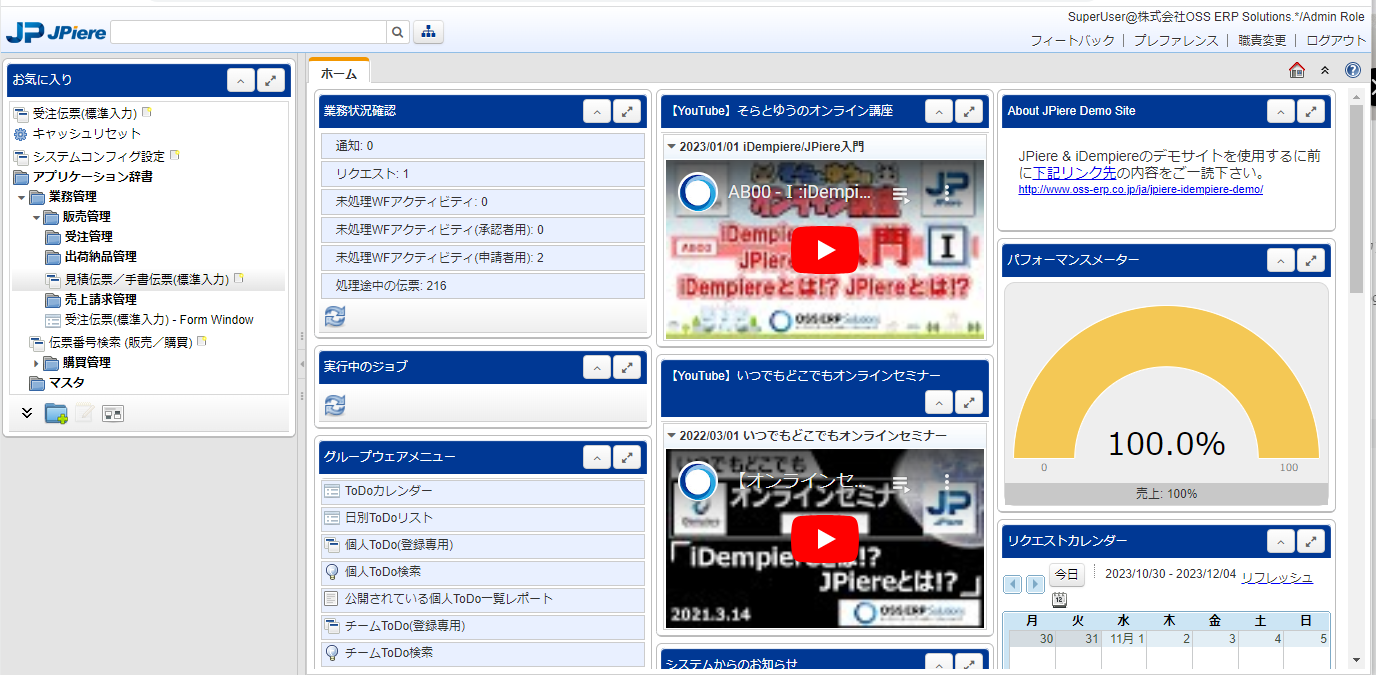
Task: Collapse the 業務管理 tree node
Action: click(21, 197)
